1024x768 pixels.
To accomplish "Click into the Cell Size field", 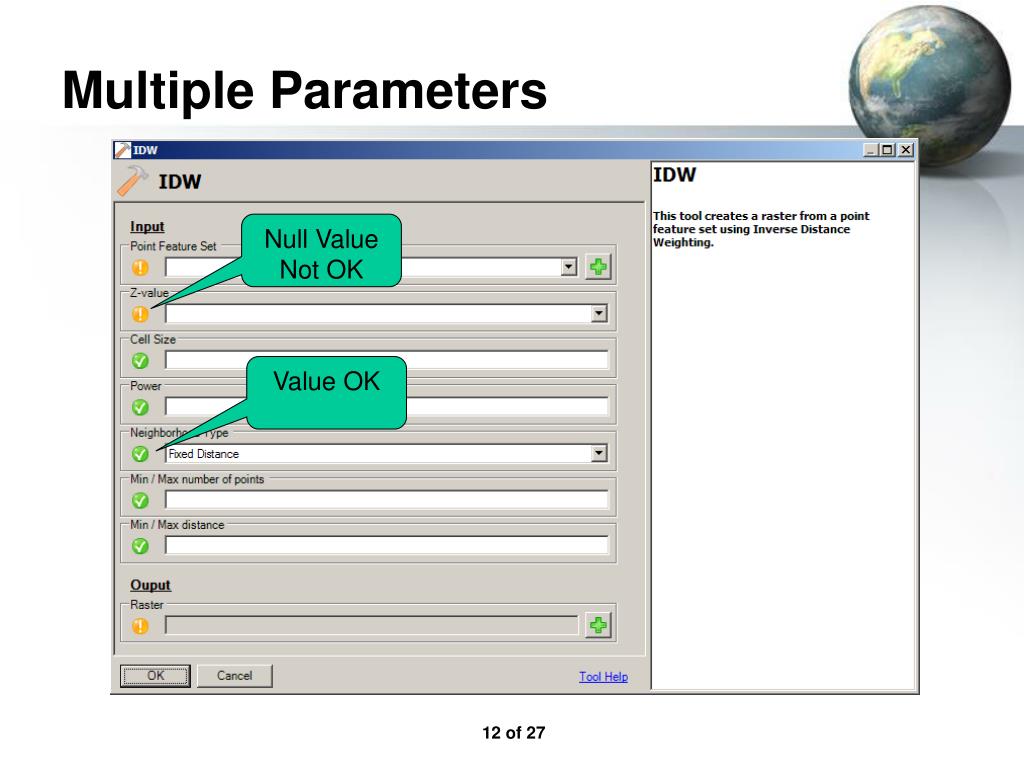I will pyautogui.click(x=387, y=360).
